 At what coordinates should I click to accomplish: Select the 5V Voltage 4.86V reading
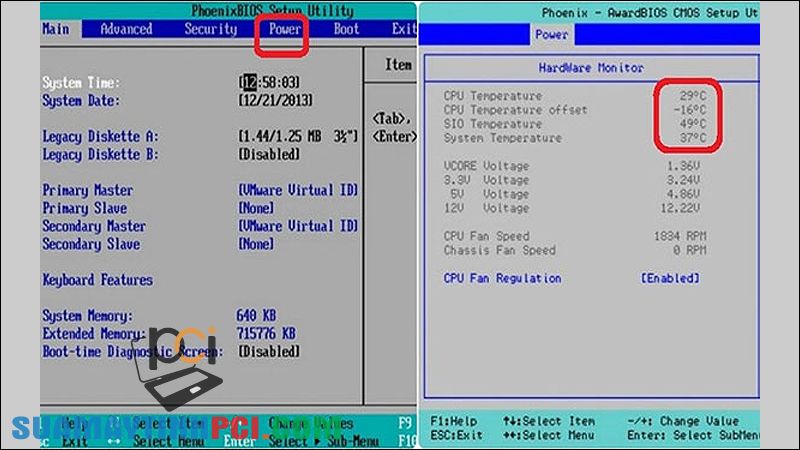click(x=684, y=194)
